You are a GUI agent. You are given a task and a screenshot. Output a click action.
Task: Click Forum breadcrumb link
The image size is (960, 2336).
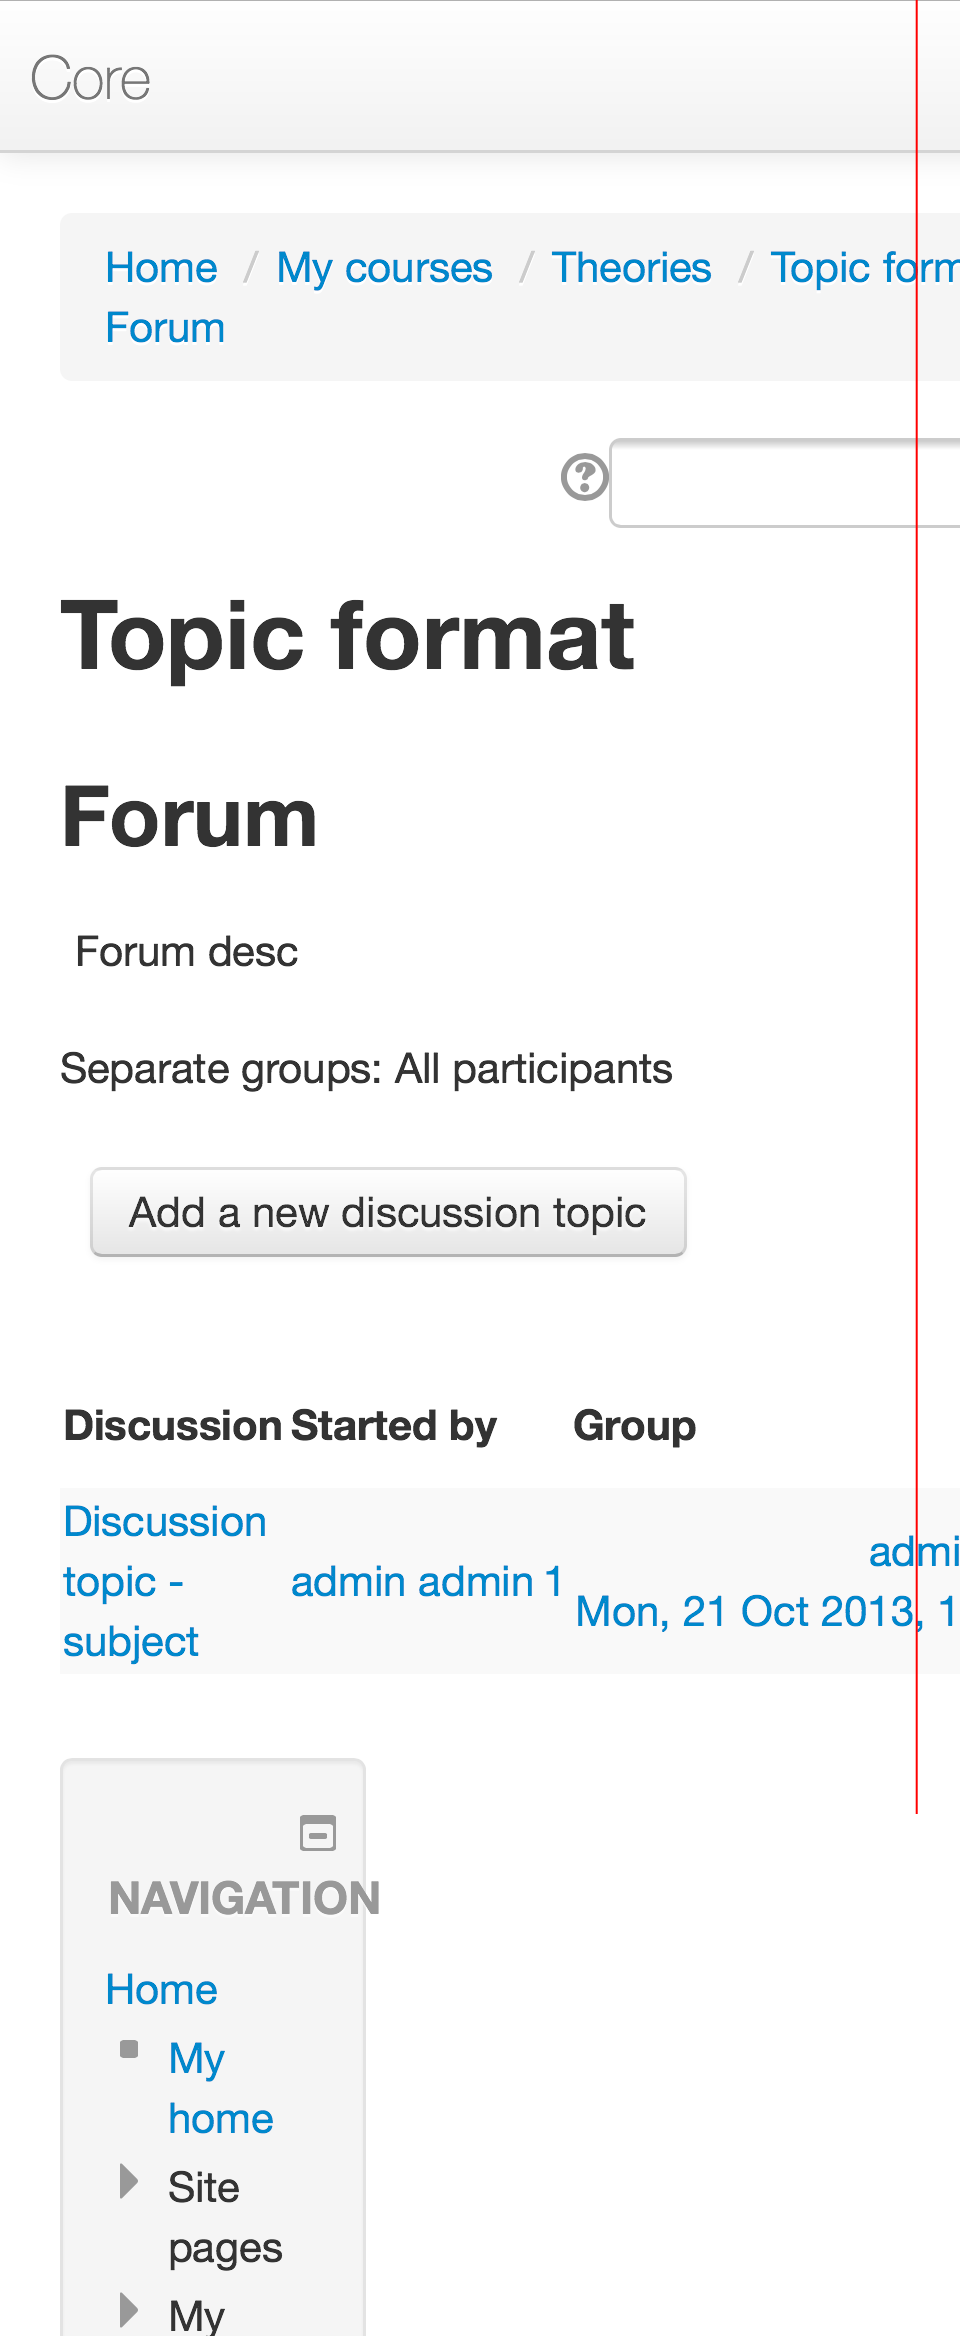[x=165, y=328]
